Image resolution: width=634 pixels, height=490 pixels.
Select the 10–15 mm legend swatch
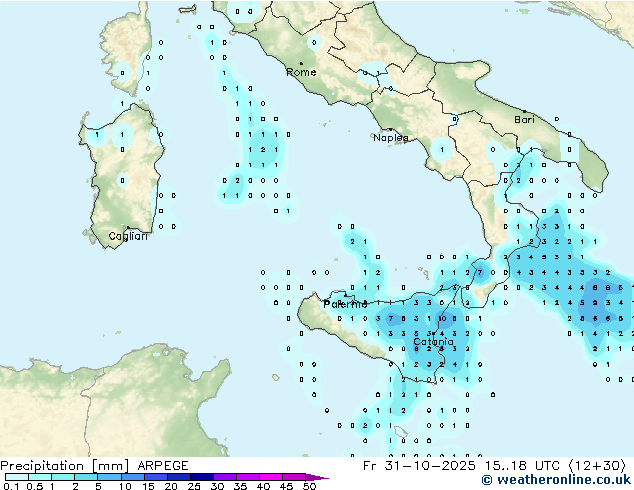pos(132,477)
